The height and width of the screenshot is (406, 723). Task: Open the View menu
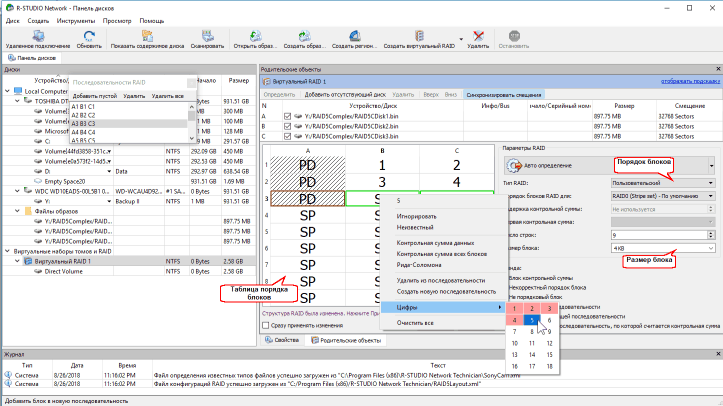click(x=117, y=21)
